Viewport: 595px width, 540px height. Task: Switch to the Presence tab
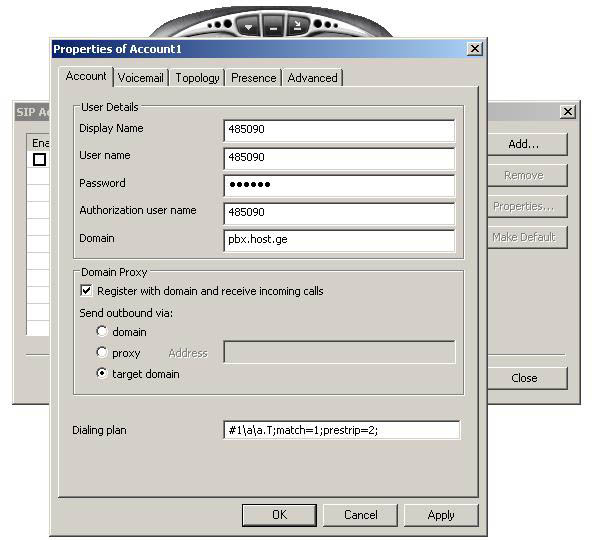coord(253,78)
